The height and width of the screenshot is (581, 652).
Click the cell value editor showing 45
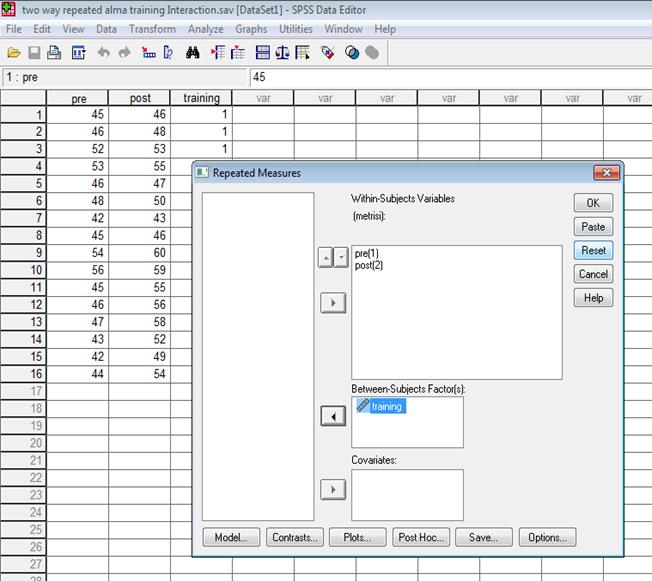pos(451,77)
